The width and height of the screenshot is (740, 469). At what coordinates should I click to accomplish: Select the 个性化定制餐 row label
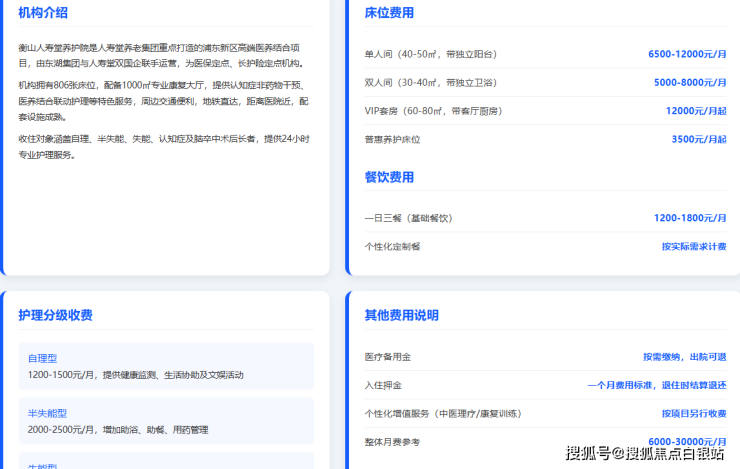click(392, 247)
